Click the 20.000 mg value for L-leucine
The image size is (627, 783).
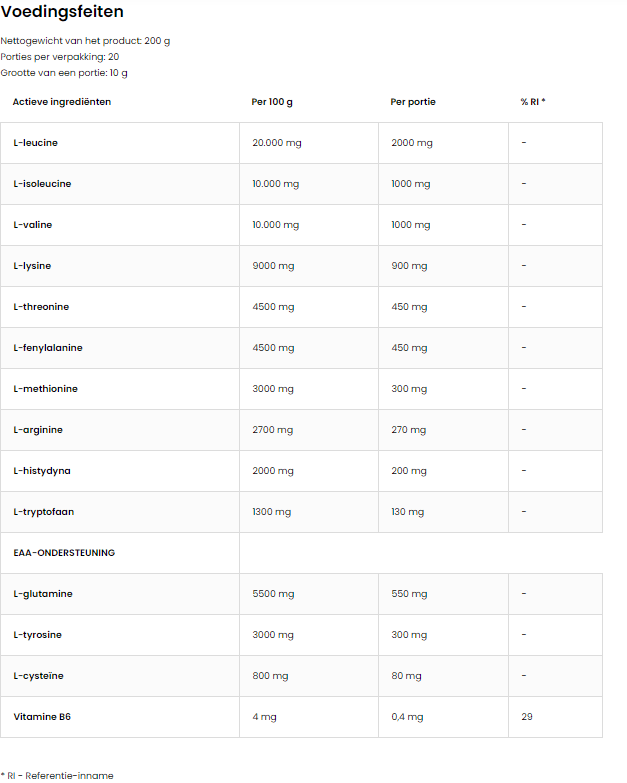point(277,143)
